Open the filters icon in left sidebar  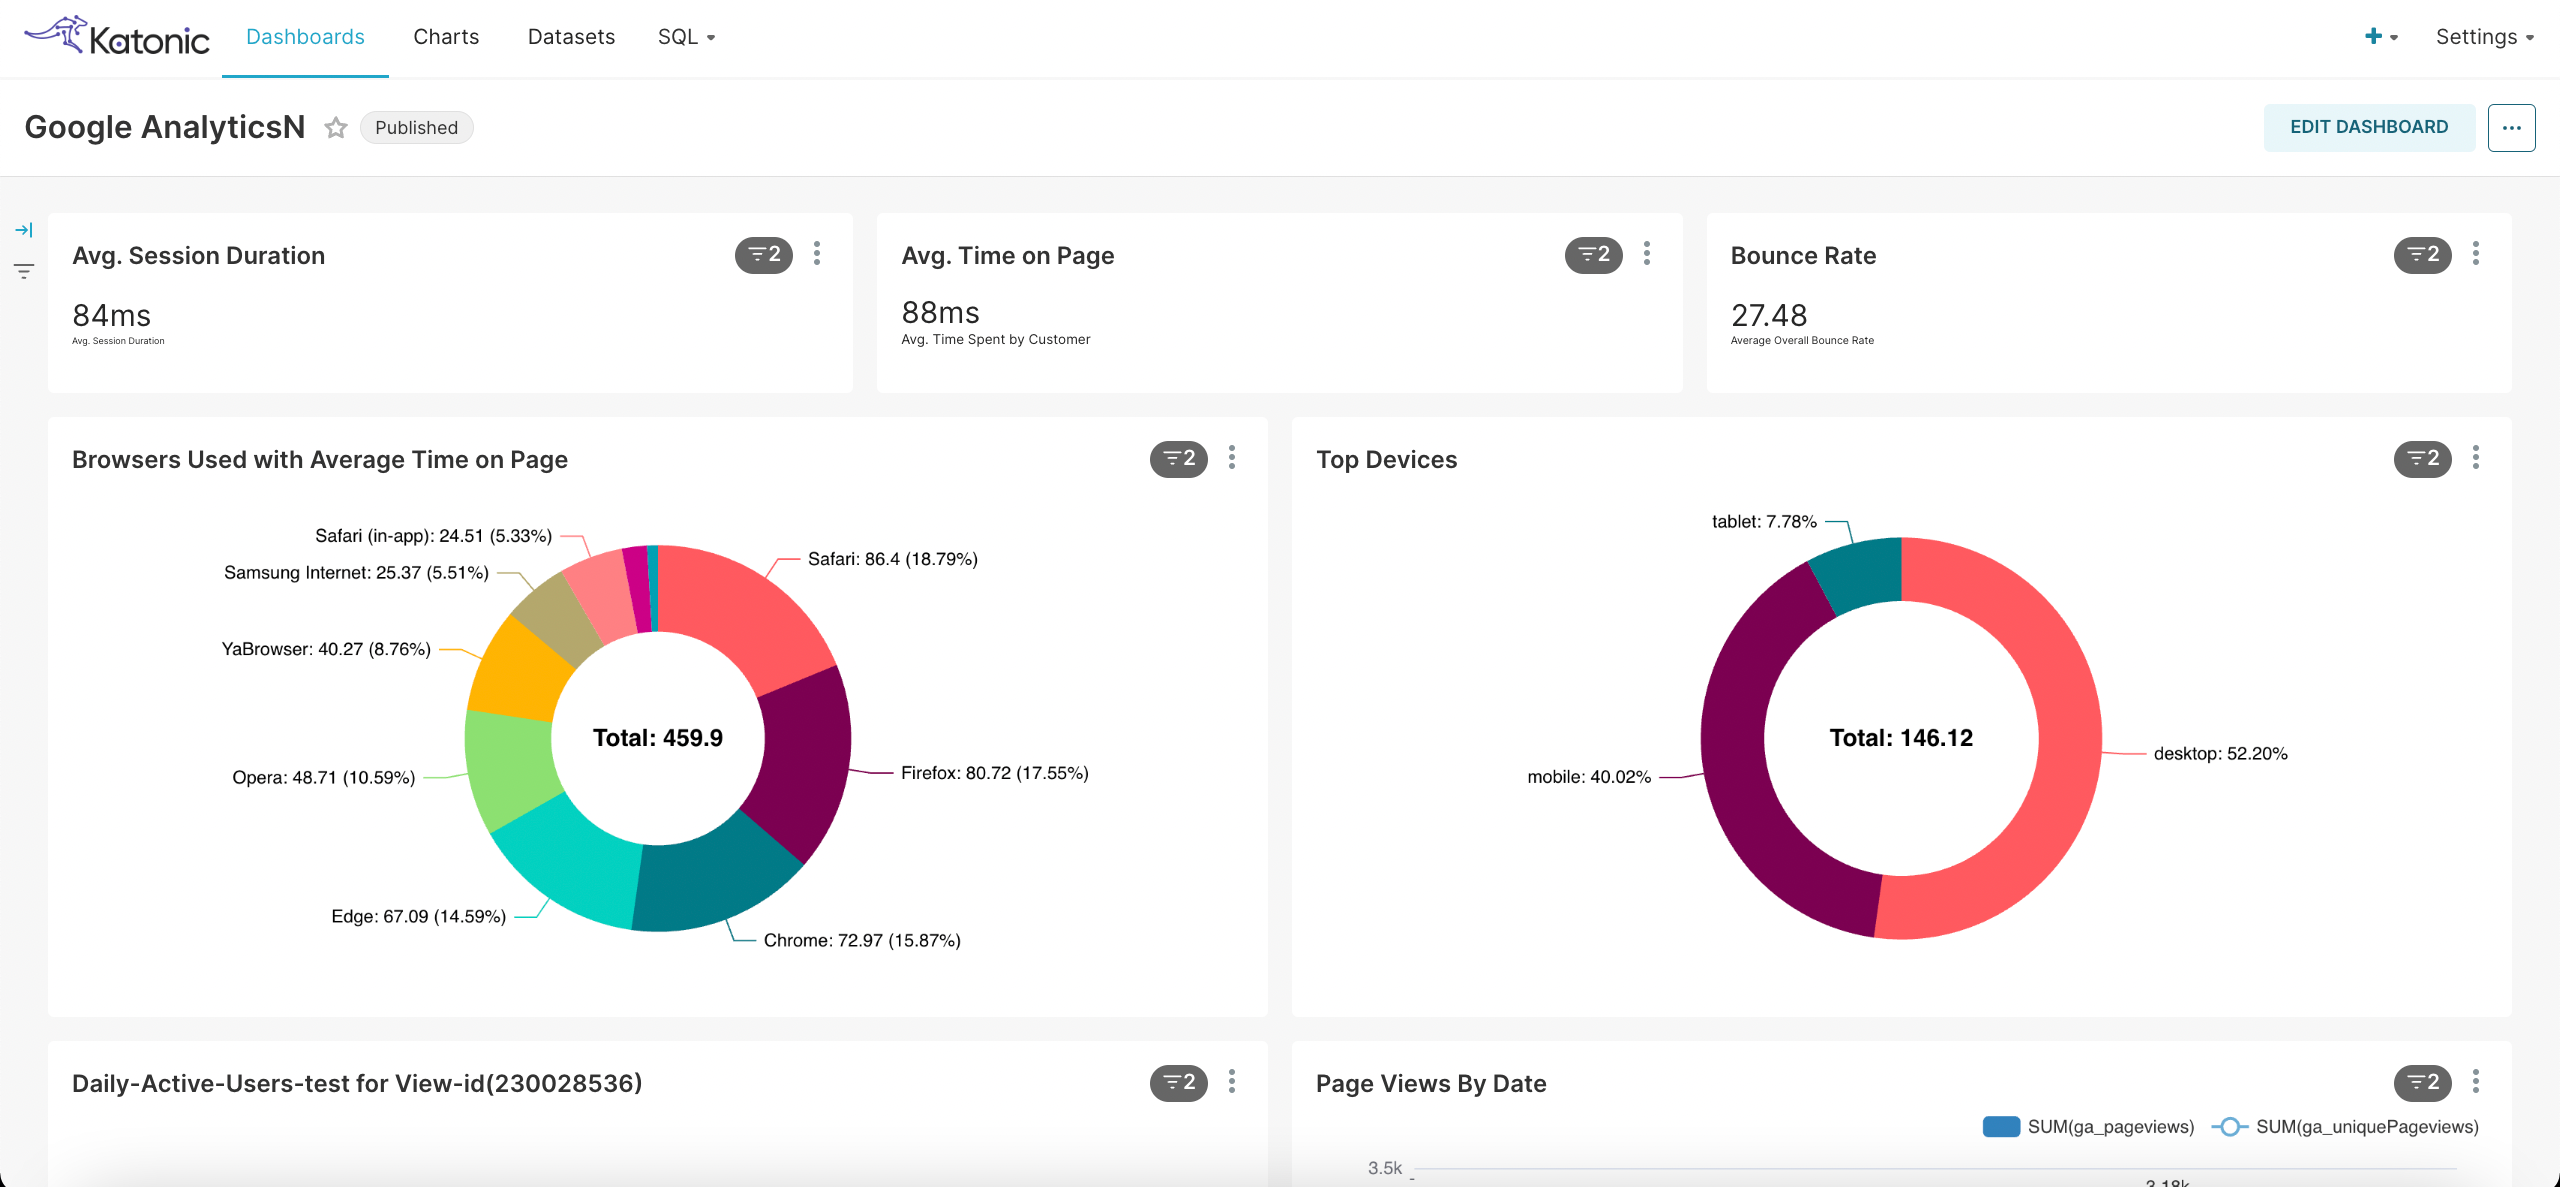click(24, 271)
